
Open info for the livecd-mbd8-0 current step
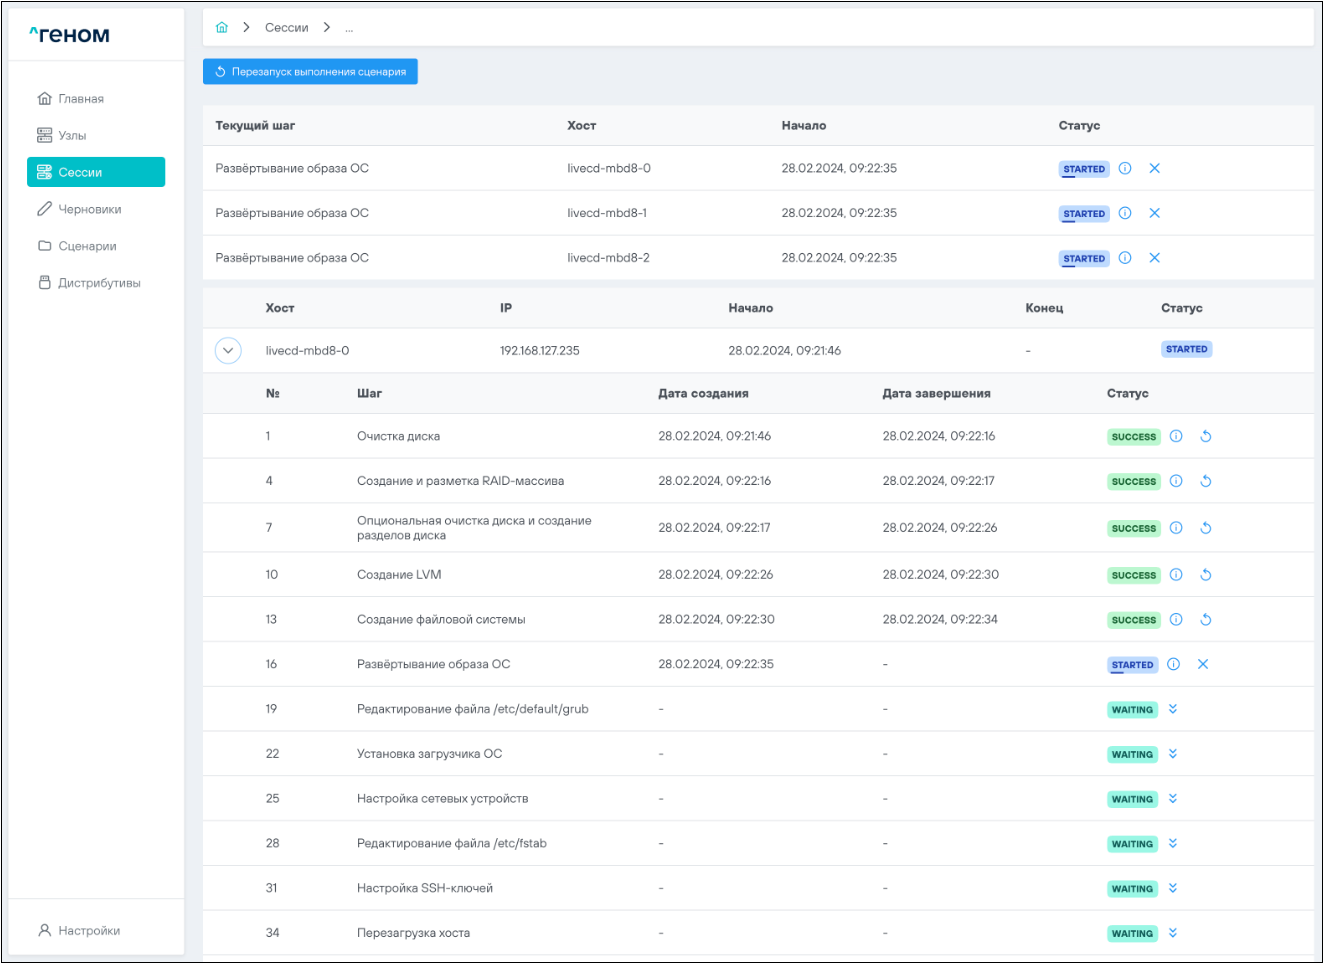click(1125, 169)
